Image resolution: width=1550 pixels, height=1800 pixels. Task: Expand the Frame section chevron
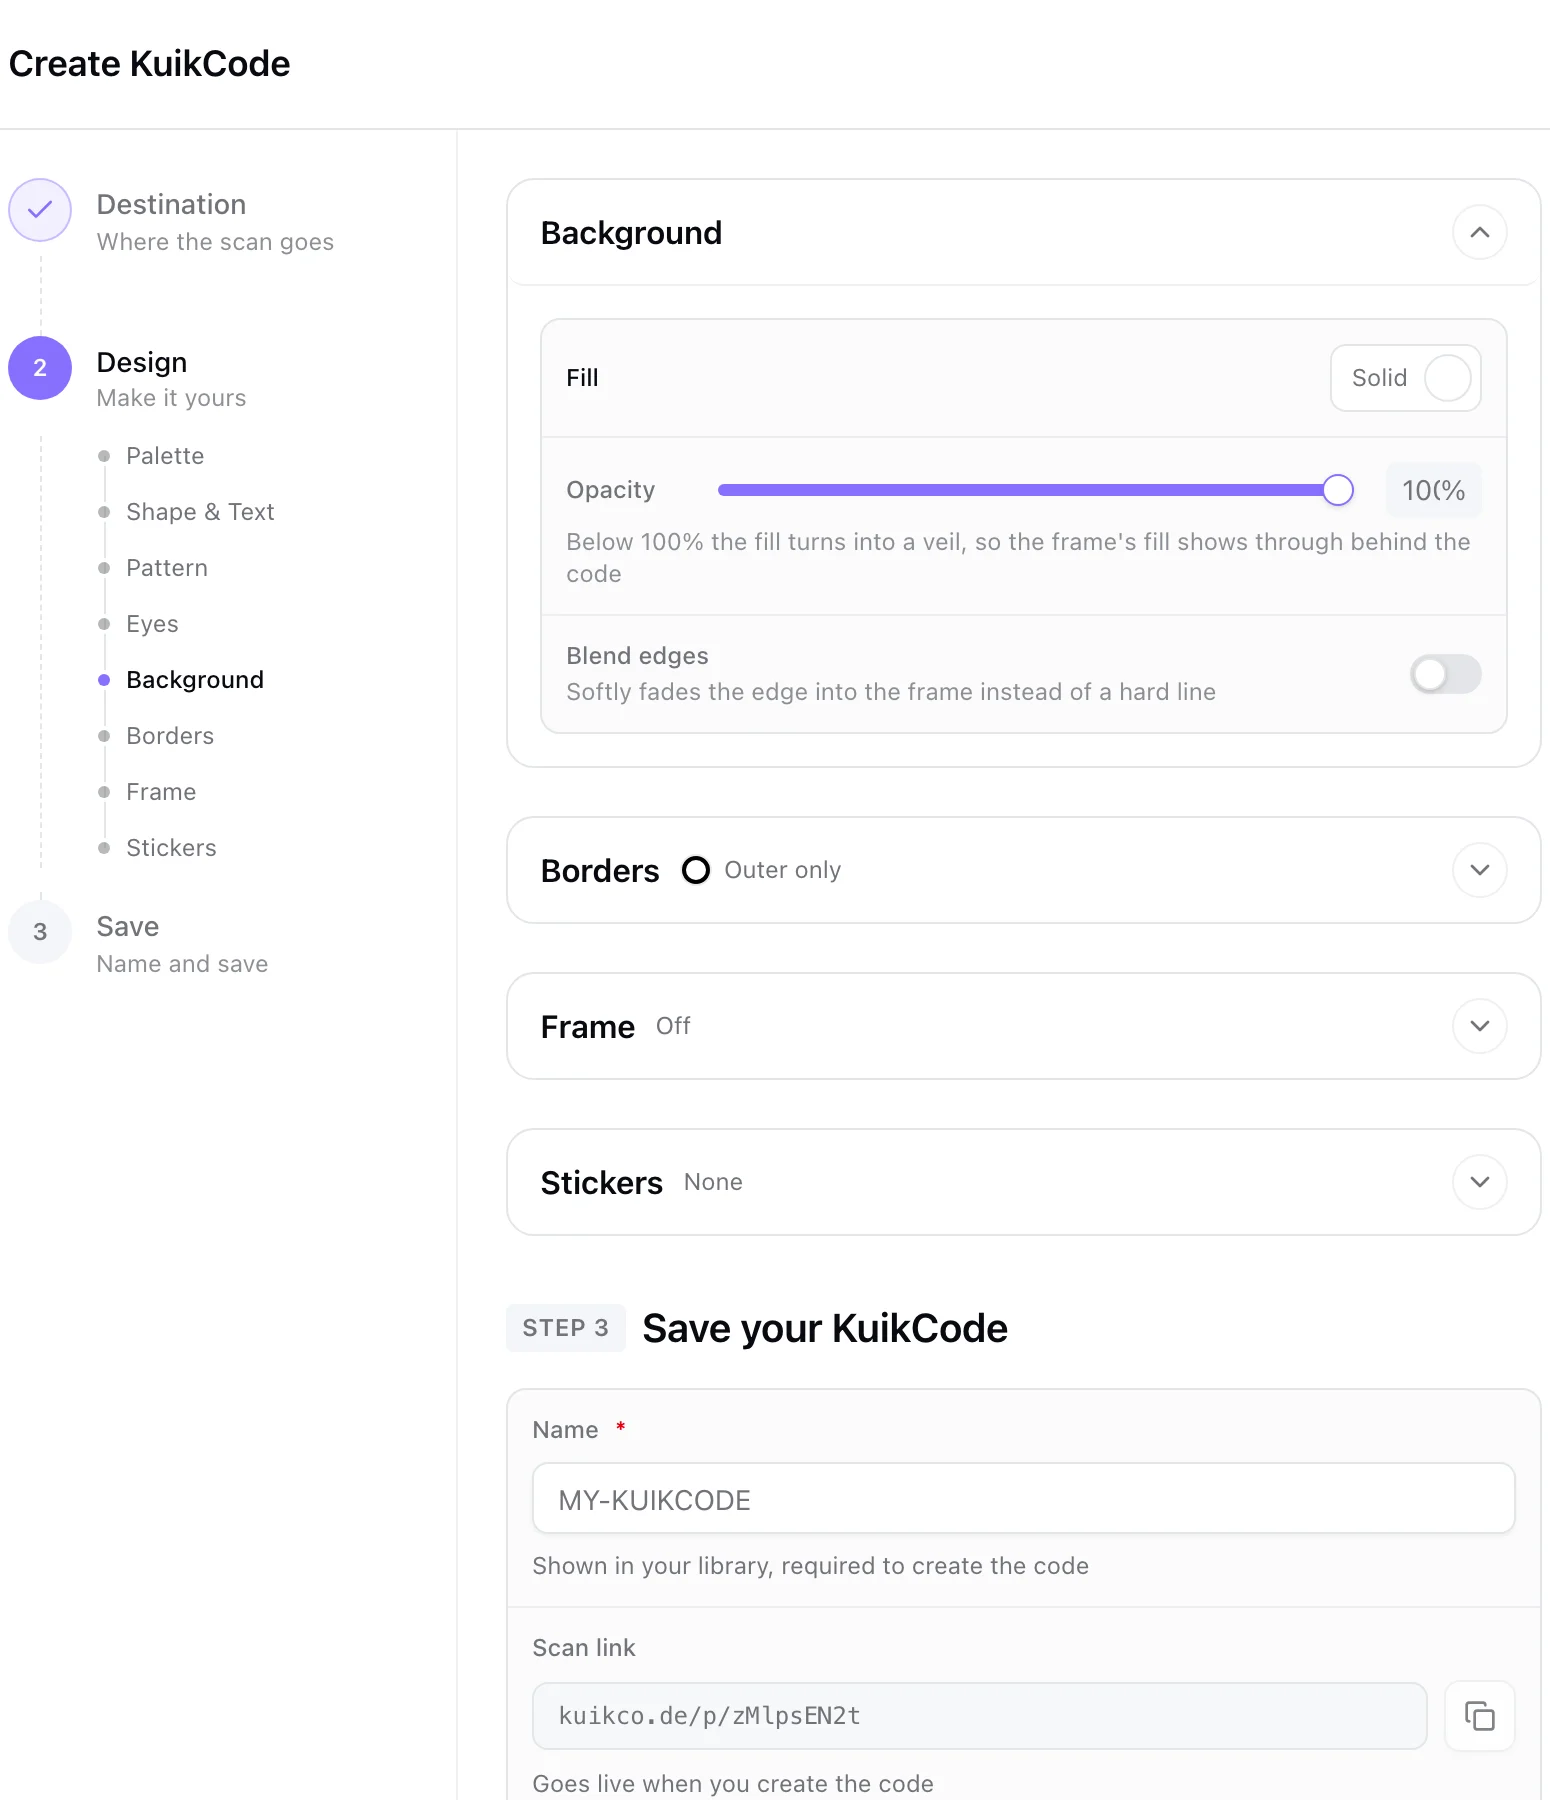[1480, 1026]
